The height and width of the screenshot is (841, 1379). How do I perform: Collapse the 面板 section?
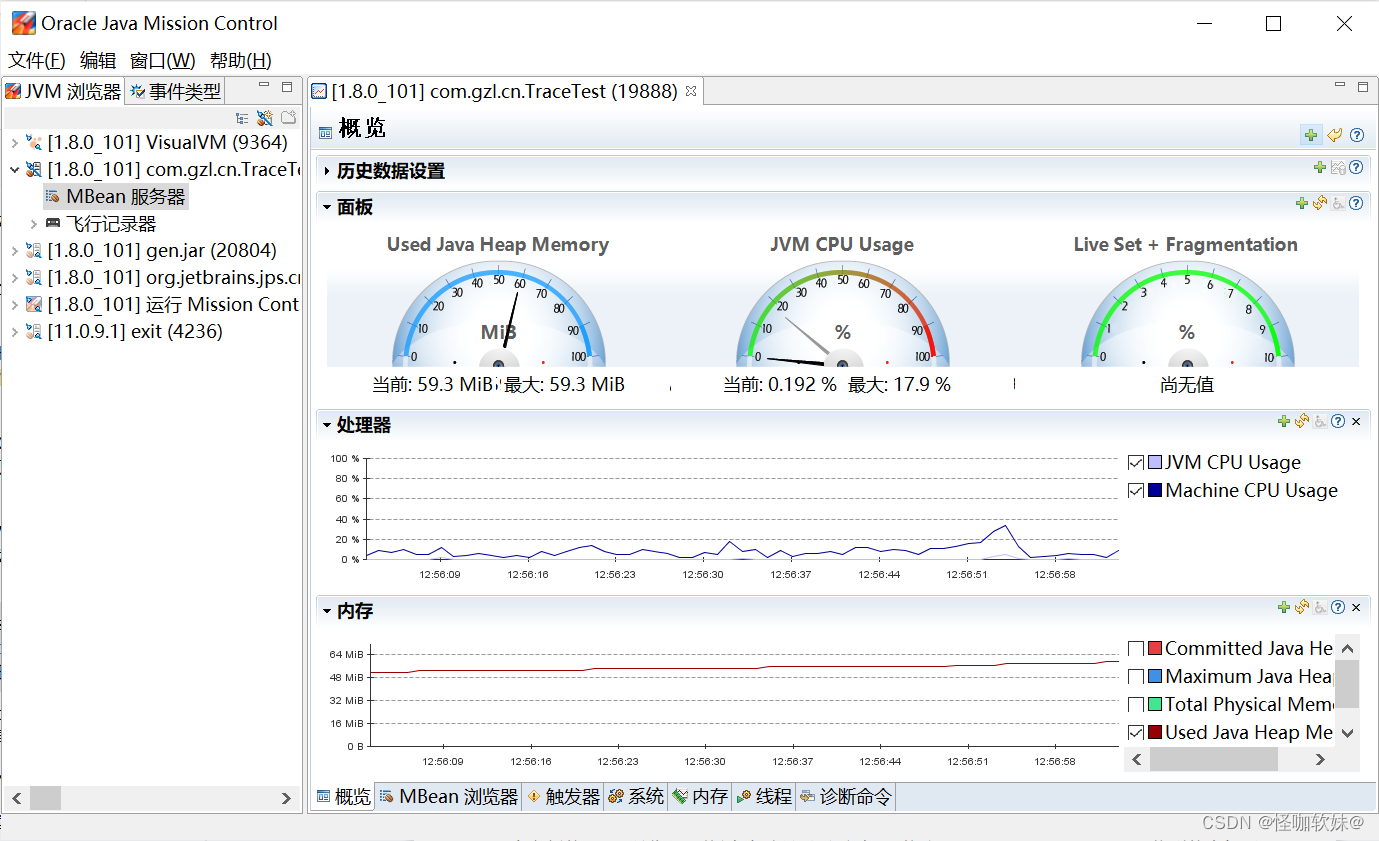327,207
